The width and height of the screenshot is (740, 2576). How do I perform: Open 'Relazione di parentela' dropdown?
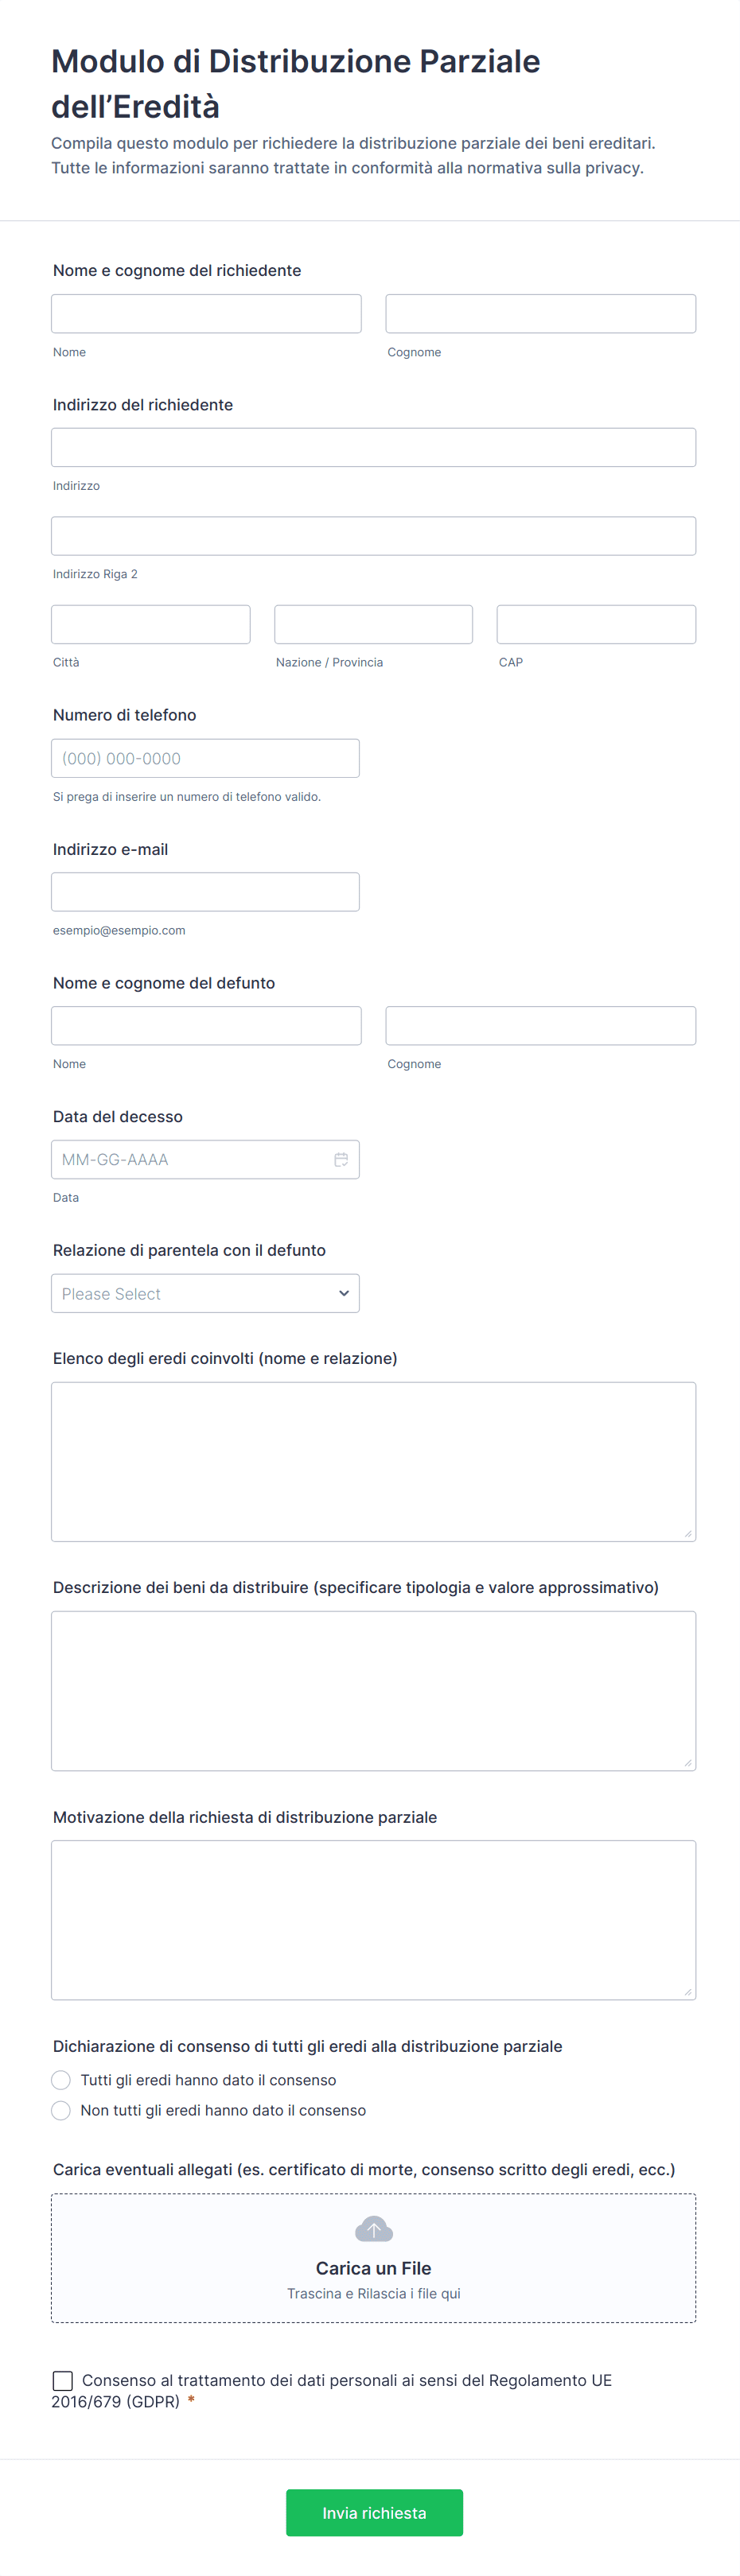tap(205, 1293)
